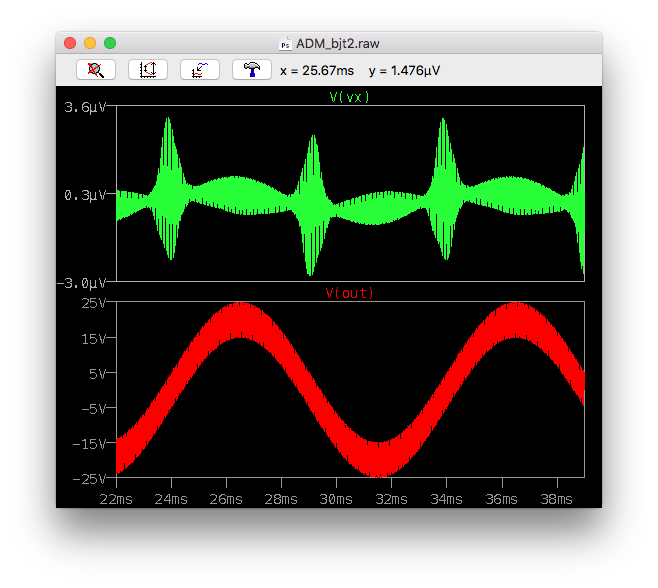Minimize the window with the yellow button
The height and width of the screenshot is (588, 658).
(x=90, y=43)
